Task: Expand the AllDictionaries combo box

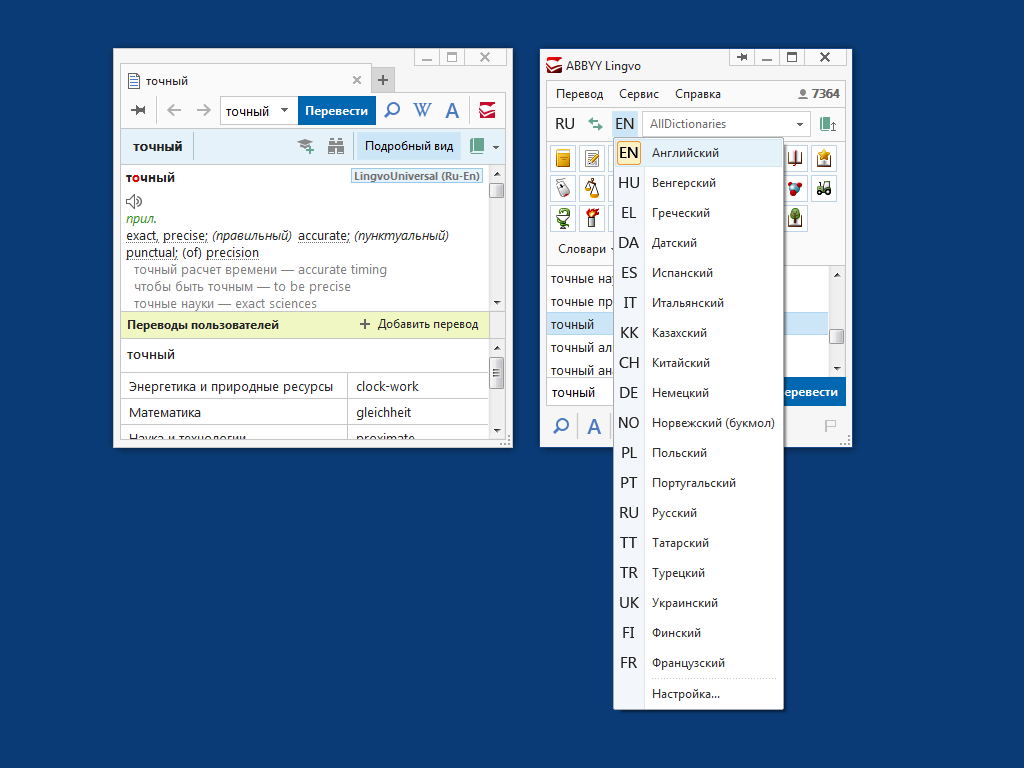Action: coord(800,124)
